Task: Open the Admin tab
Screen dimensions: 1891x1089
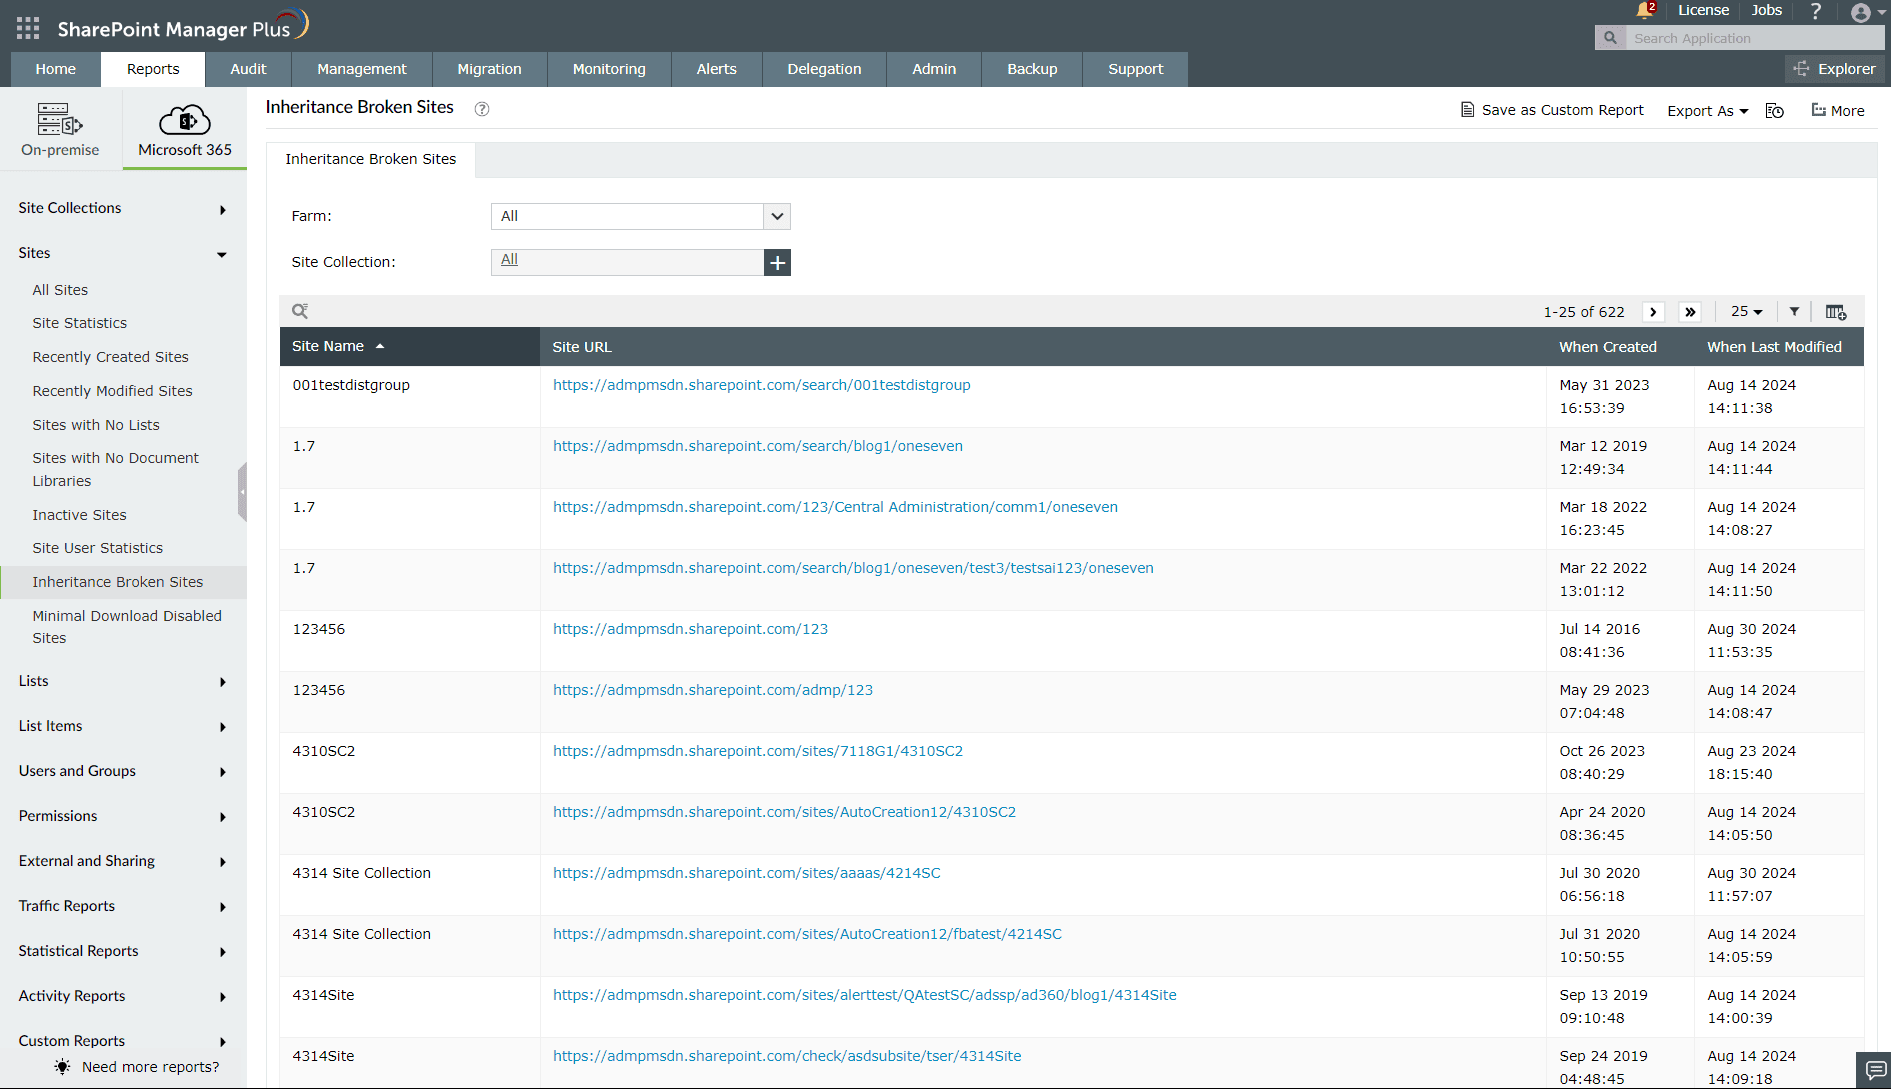Action: 934,69
